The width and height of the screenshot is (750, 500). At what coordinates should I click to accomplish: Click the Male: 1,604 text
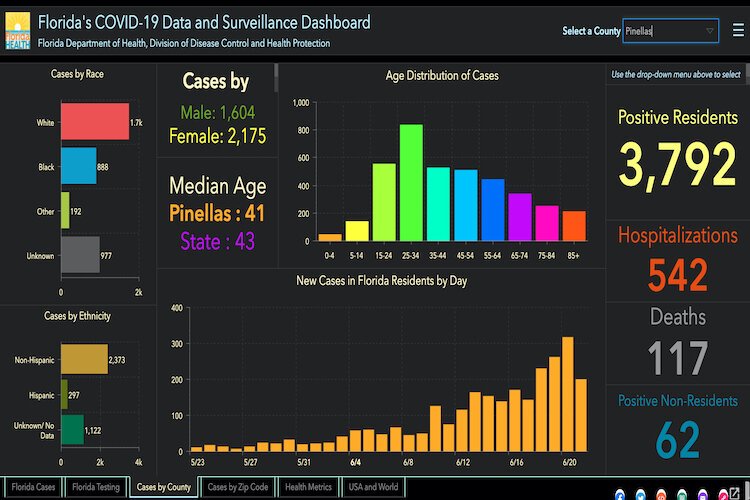coord(218,112)
